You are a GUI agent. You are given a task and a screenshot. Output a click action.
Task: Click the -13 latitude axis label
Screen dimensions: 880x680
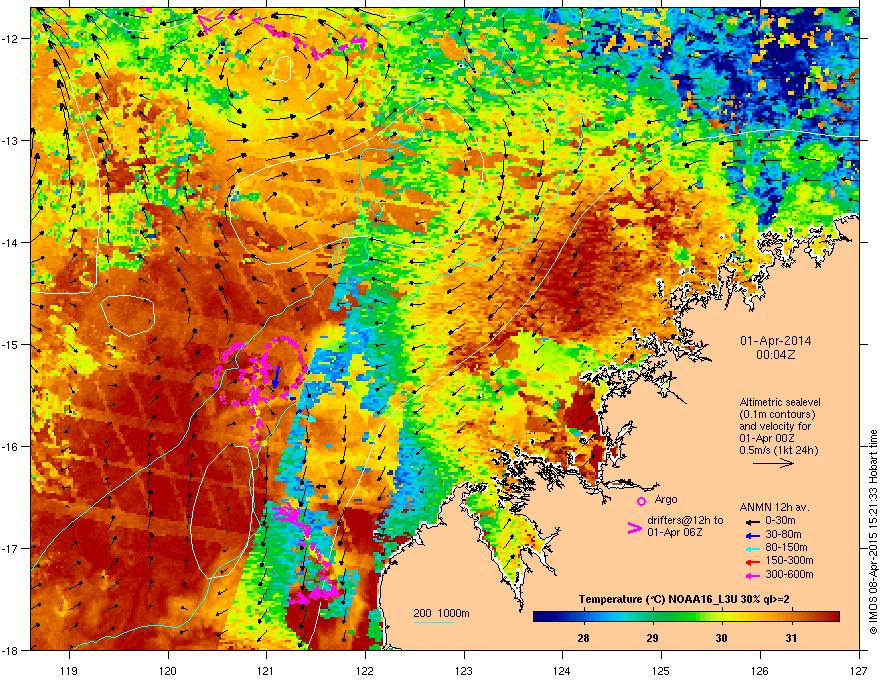coord(10,141)
